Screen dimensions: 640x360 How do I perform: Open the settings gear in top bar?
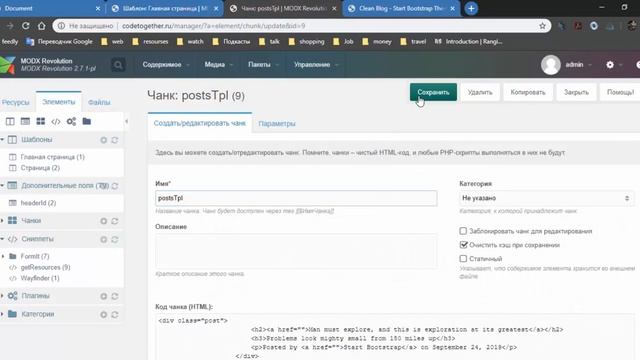pyautogui.click(x=610, y=64)
